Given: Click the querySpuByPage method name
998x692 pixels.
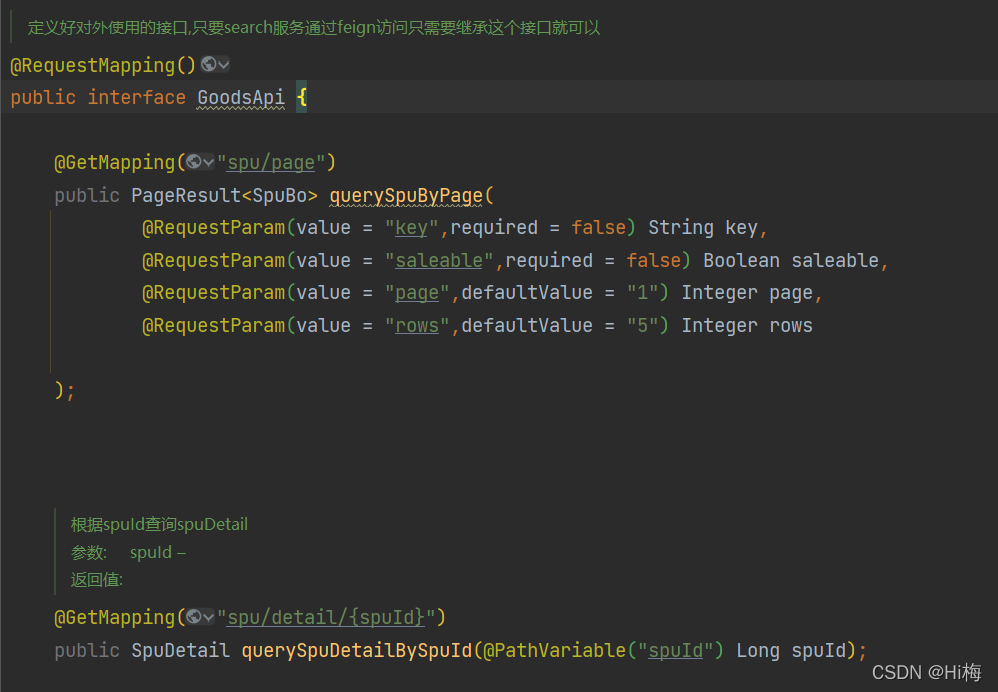Looking at the screenshot, I should 406,195.
